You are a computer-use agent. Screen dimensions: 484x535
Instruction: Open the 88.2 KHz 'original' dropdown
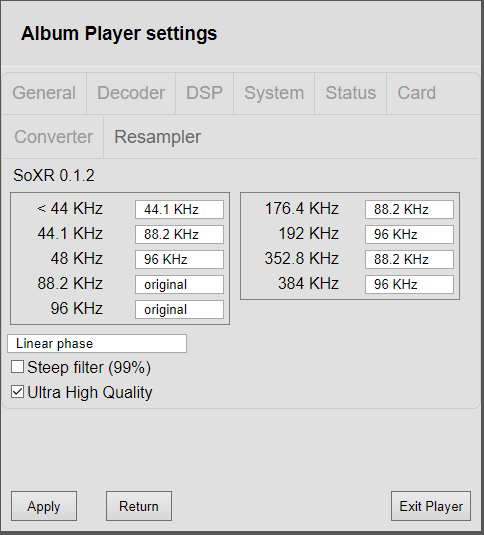(179, 284)
